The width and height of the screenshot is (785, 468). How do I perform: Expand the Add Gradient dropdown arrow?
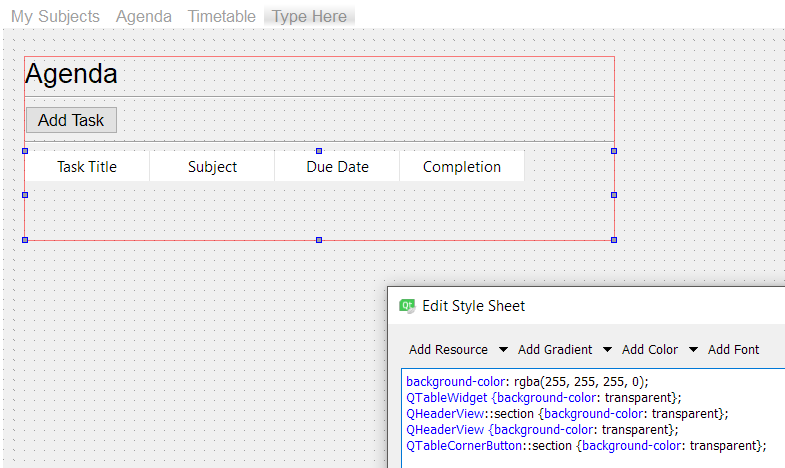[x=607, y=349]
